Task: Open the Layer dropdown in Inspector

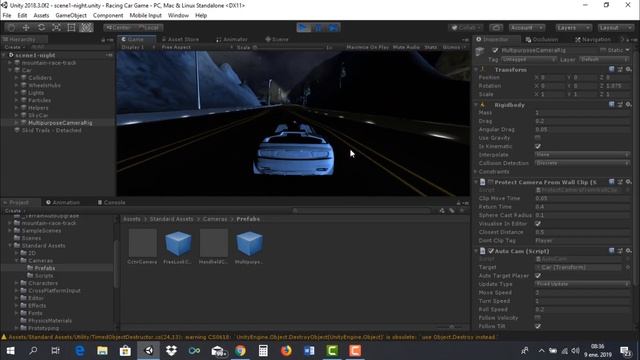Action: pyautogui.click(x=604, y=60)
